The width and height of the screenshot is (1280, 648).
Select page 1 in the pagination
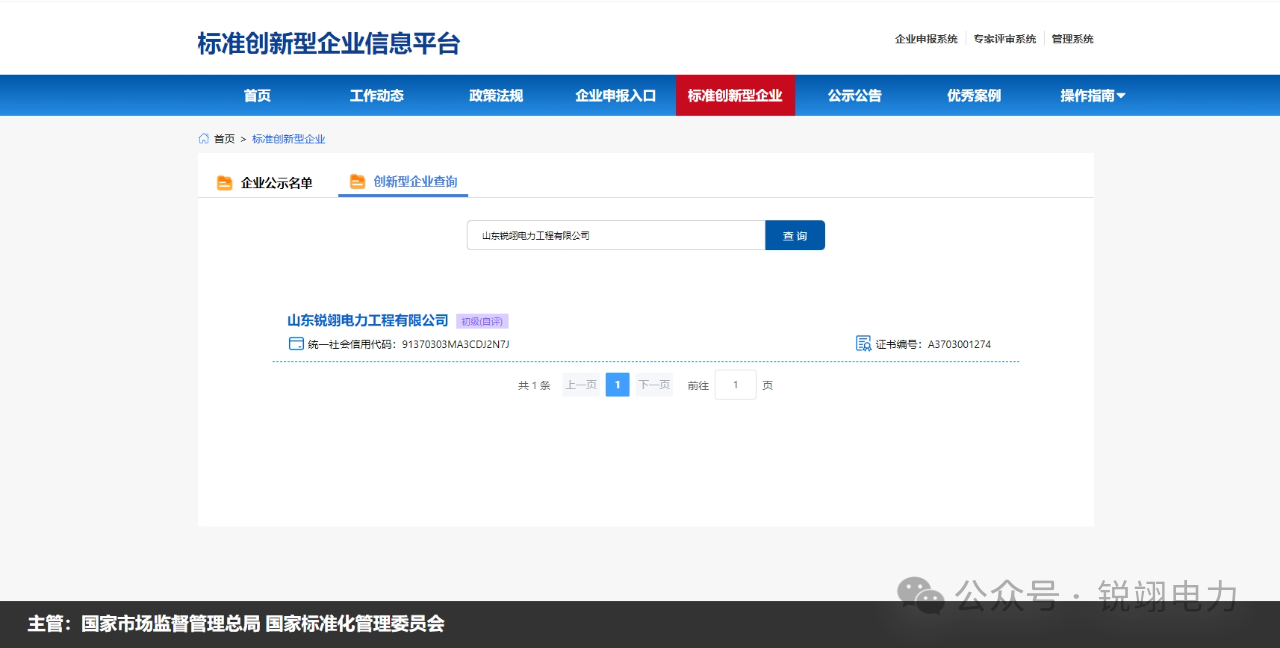pyautogui.click(x=618, y=385)
